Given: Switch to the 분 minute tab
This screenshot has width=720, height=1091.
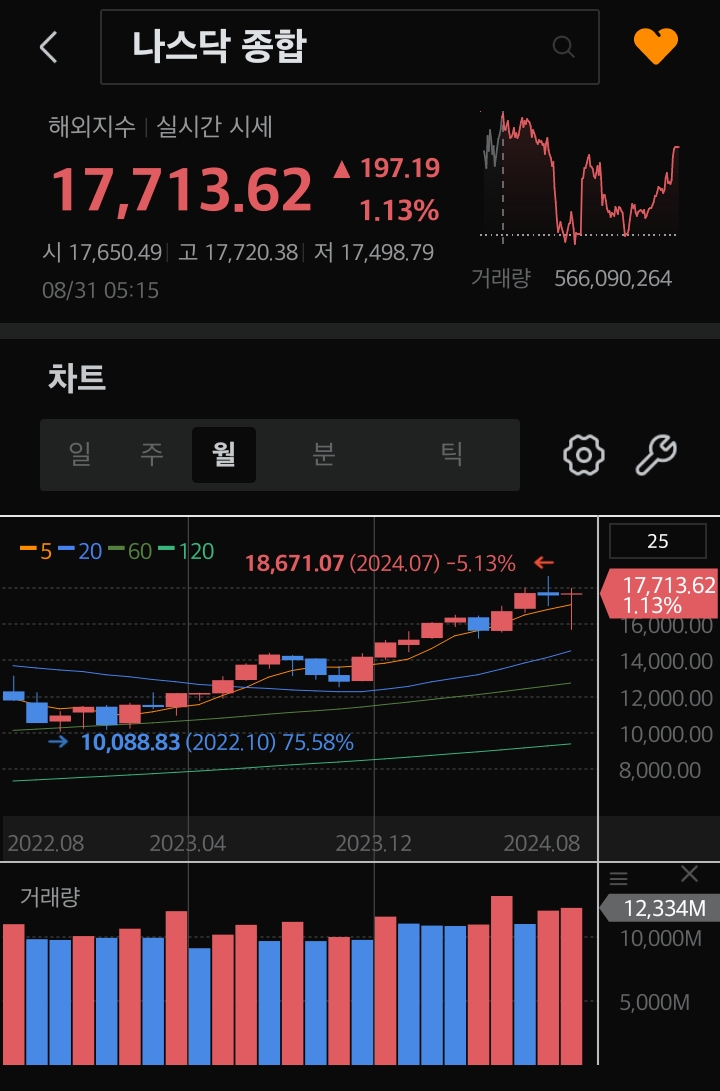Looking at the screenshot, I should (323, 454).
